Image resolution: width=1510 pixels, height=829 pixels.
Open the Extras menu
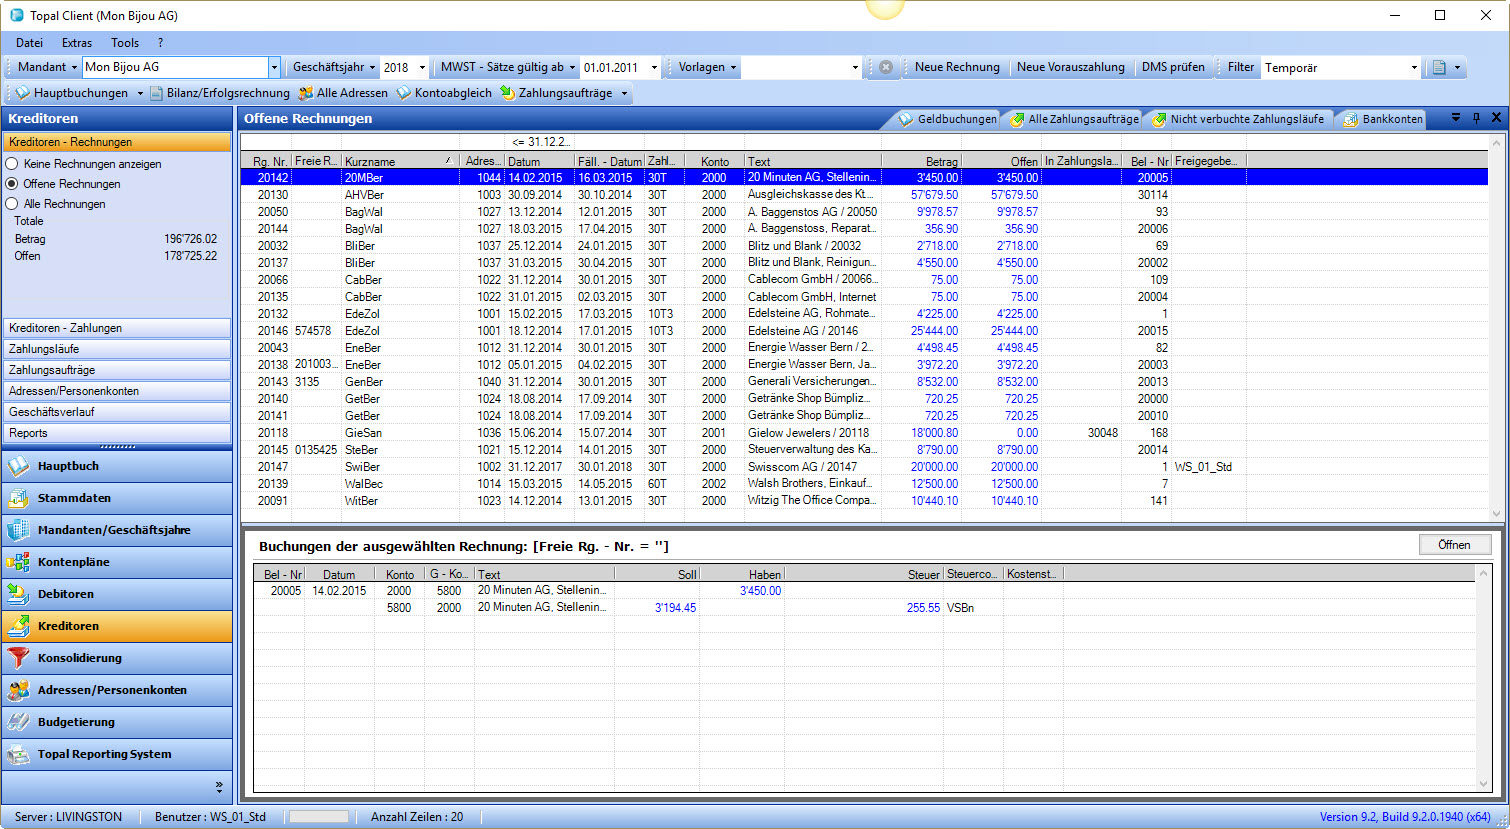(77, 43)
